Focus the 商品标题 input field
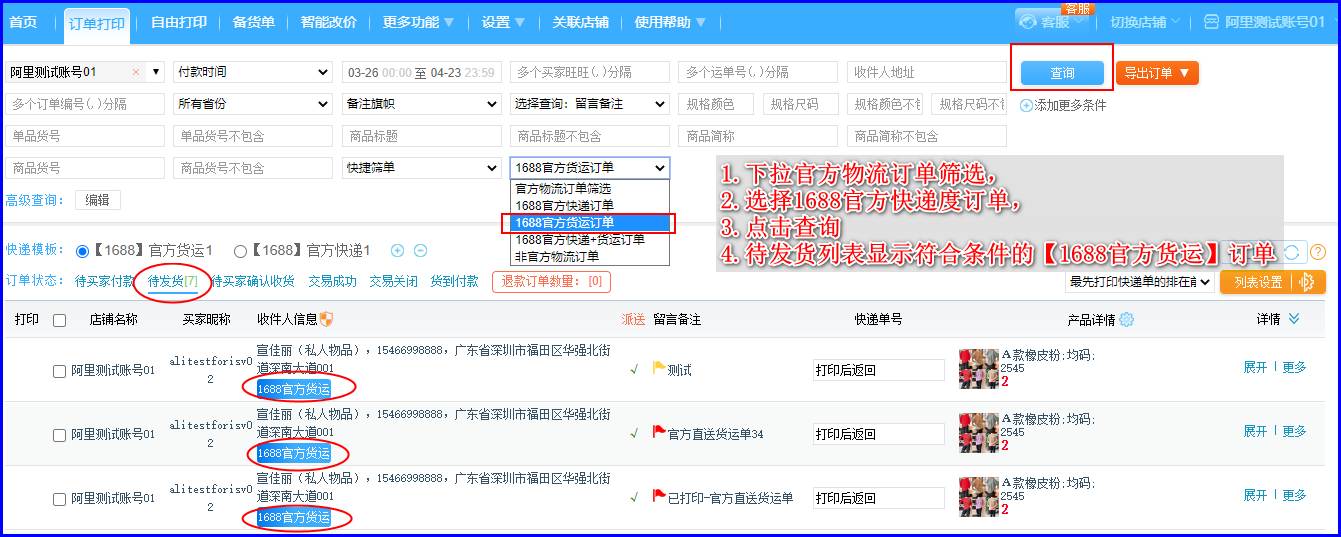The image size is (1341, 537). click(422, 136)
